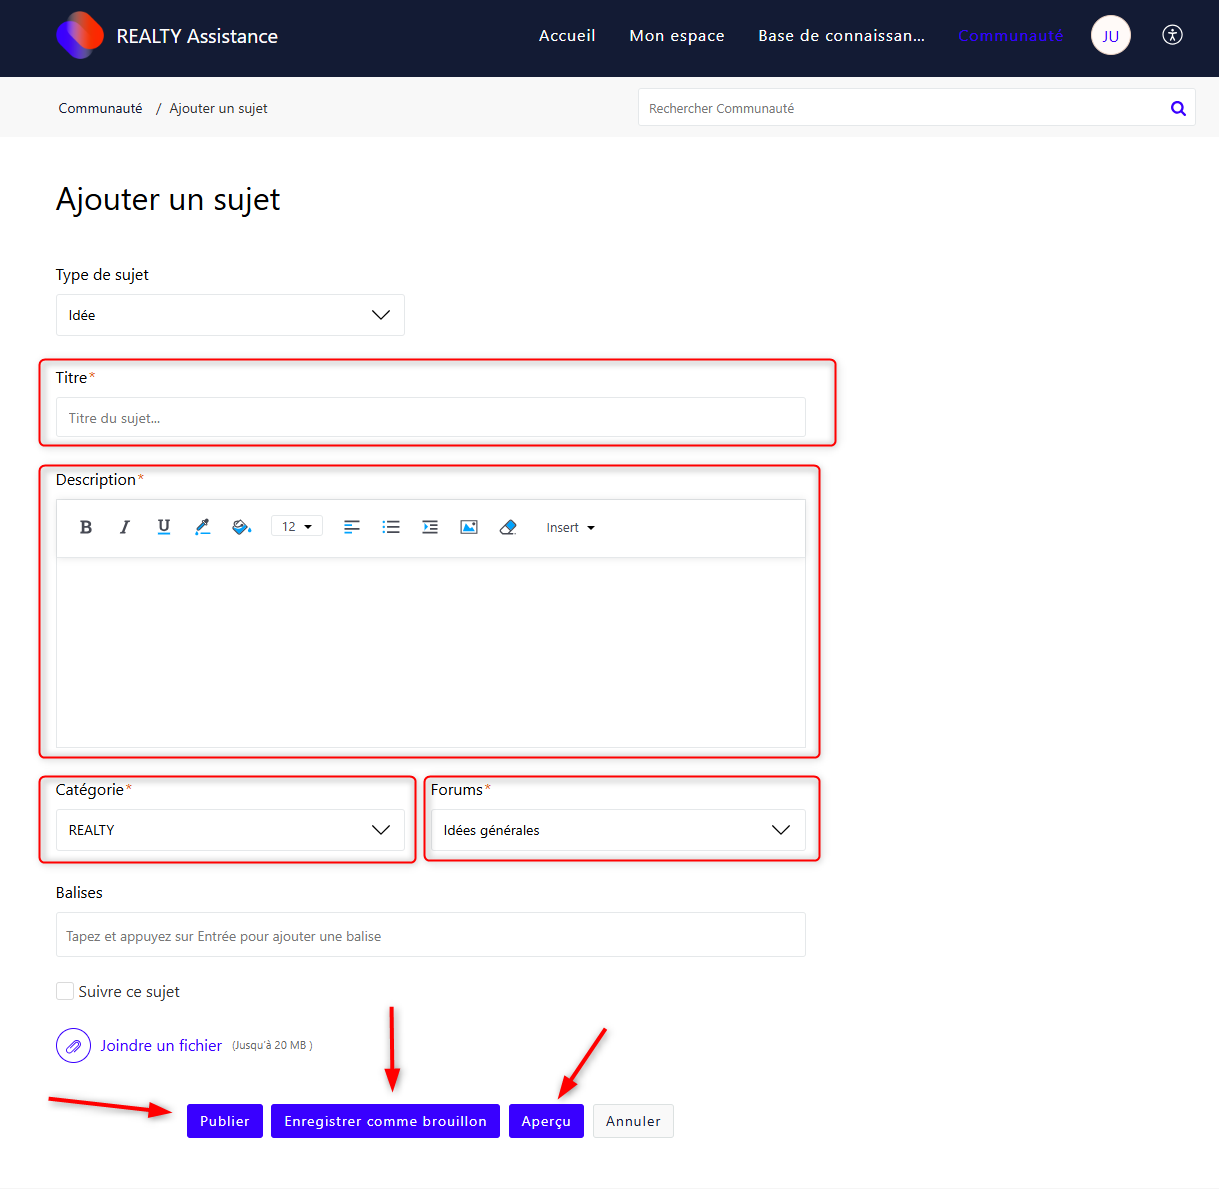Open the text alignment options

point(352,527)
